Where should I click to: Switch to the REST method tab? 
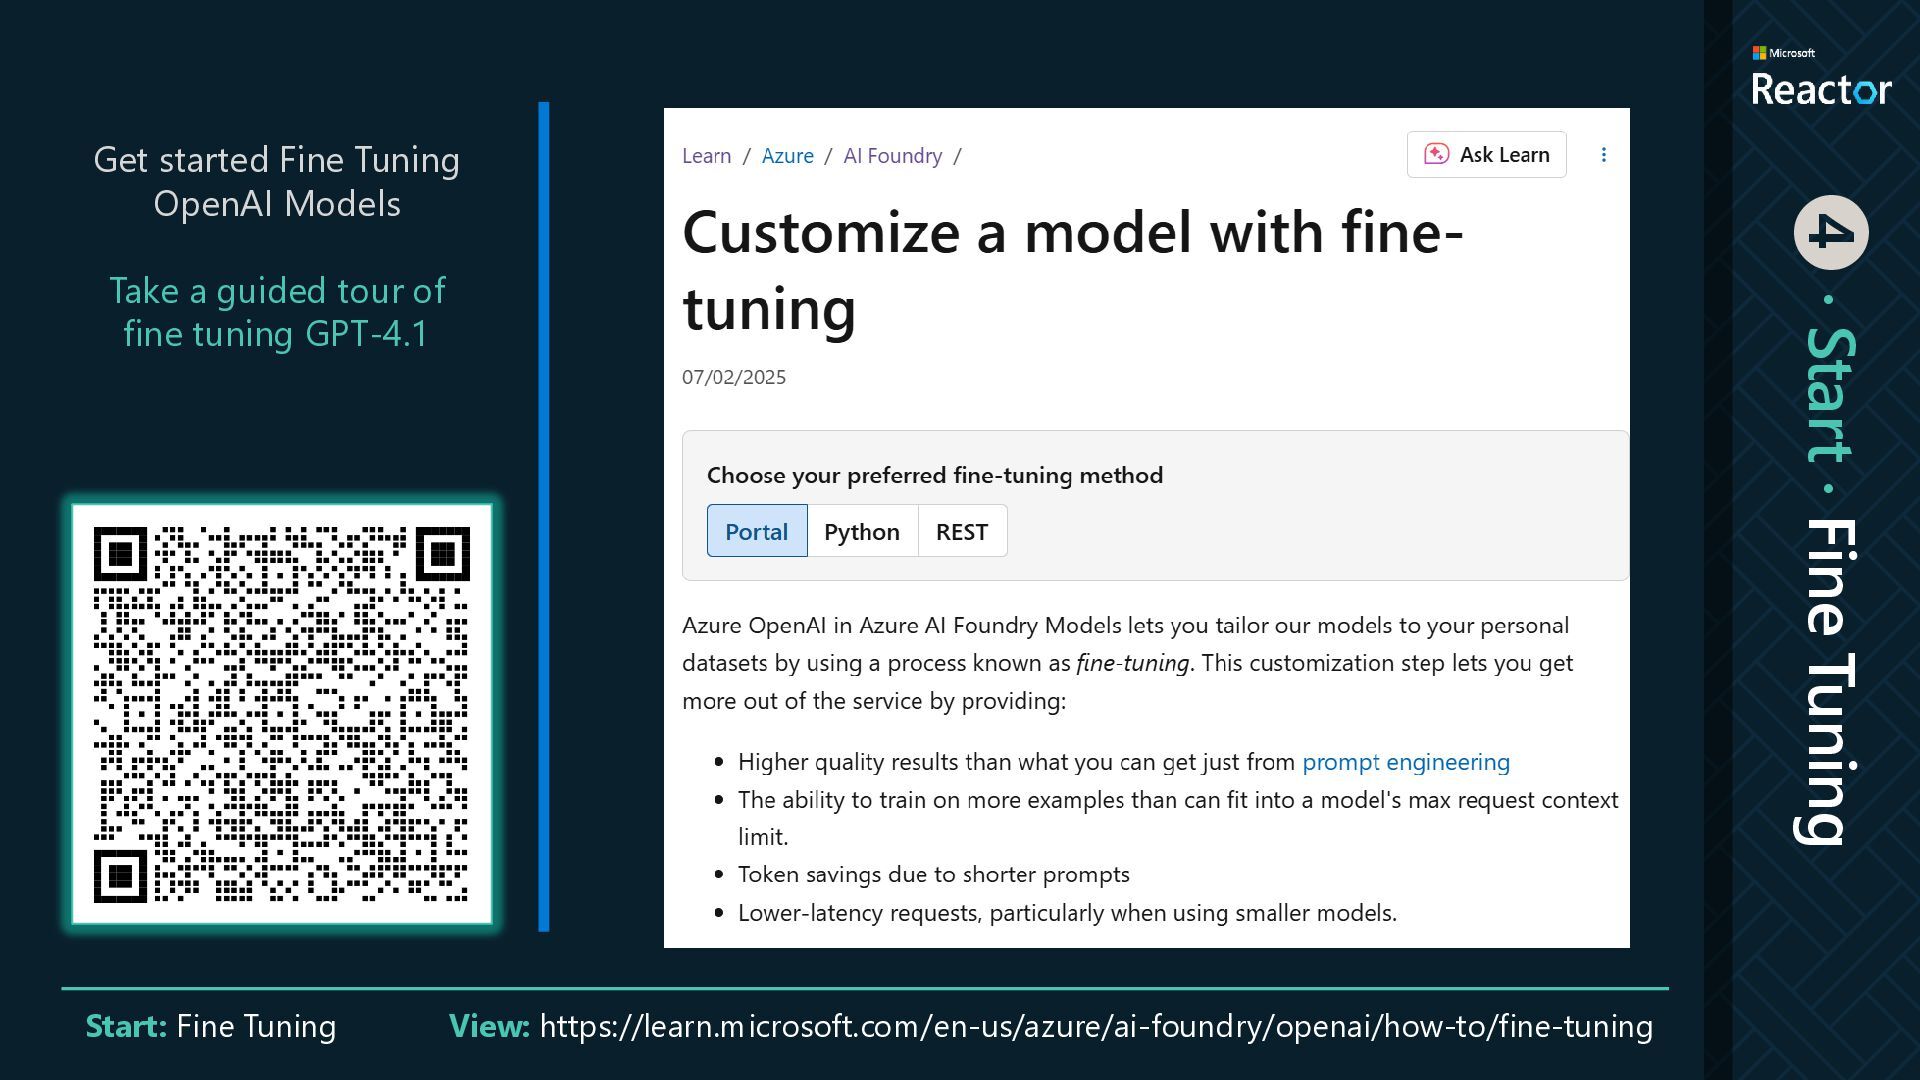coord(962,531)
